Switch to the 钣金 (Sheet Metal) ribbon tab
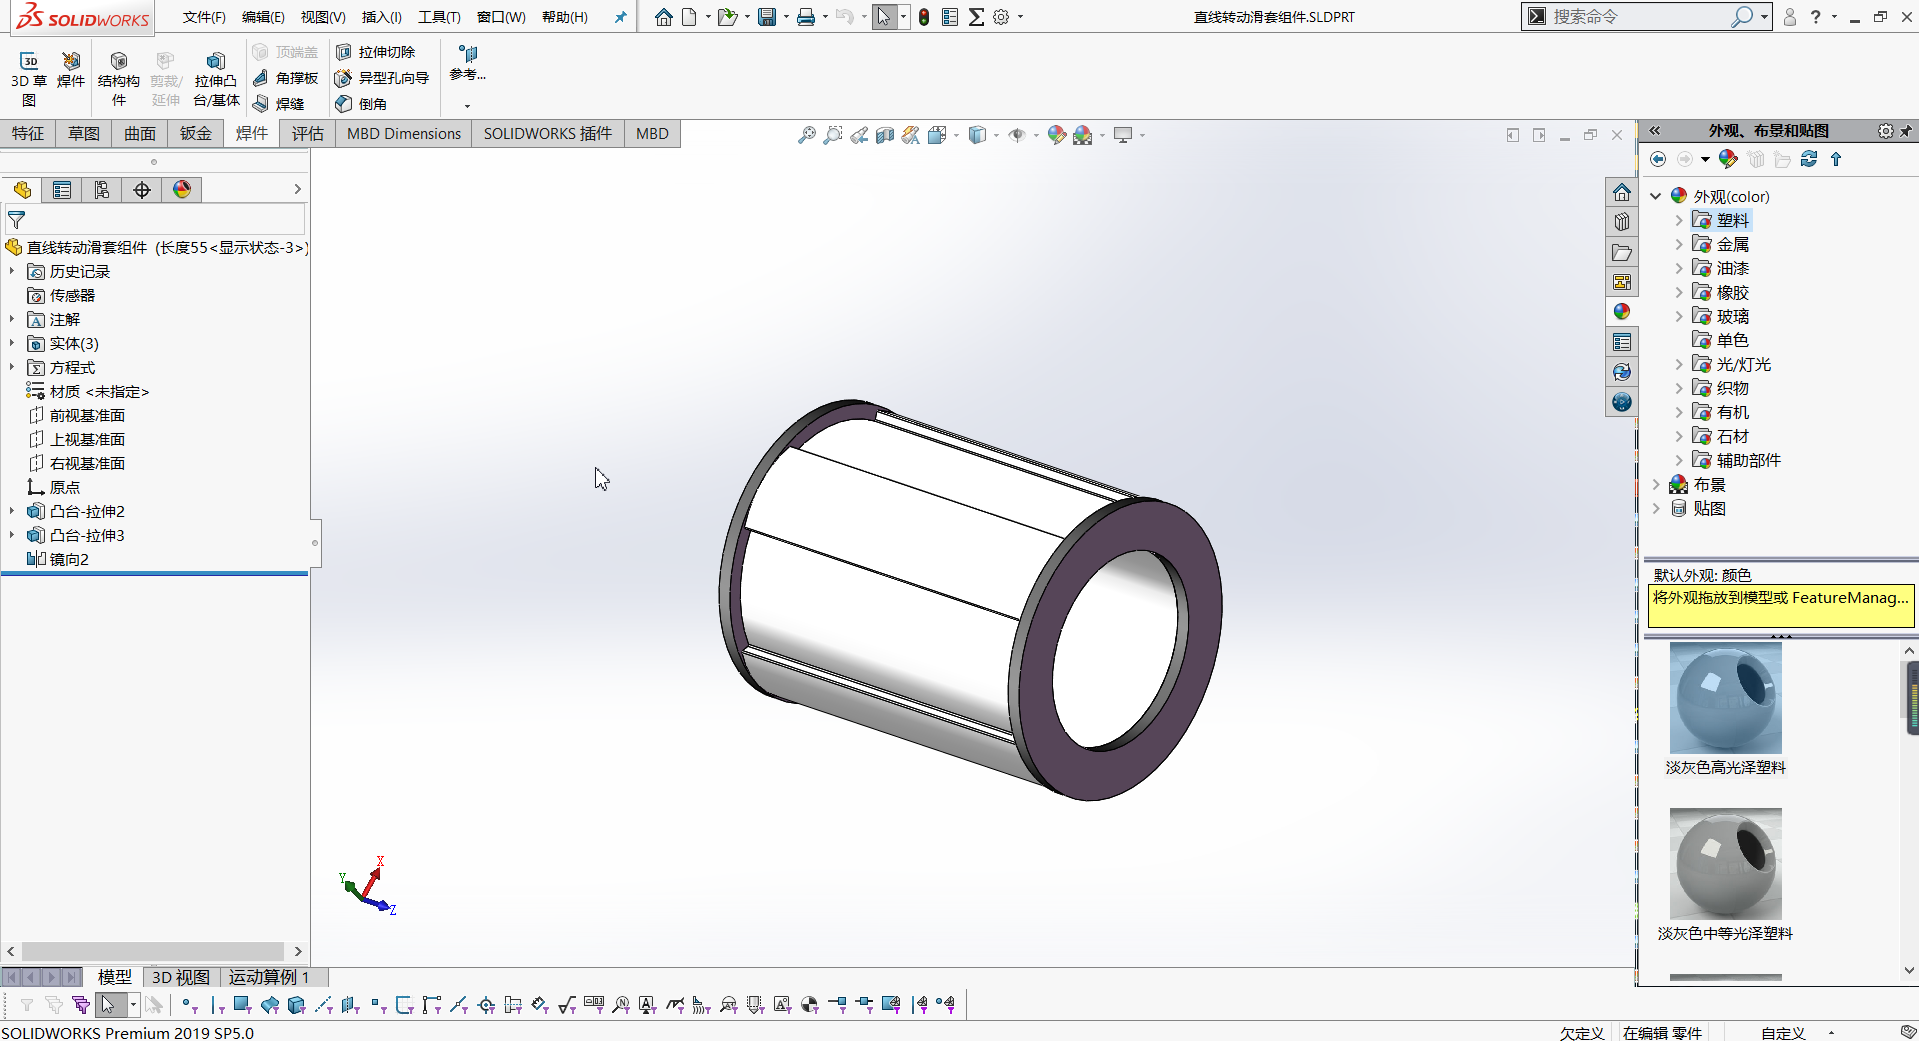Viewport: 1919px width, 1041px height. 196,134
